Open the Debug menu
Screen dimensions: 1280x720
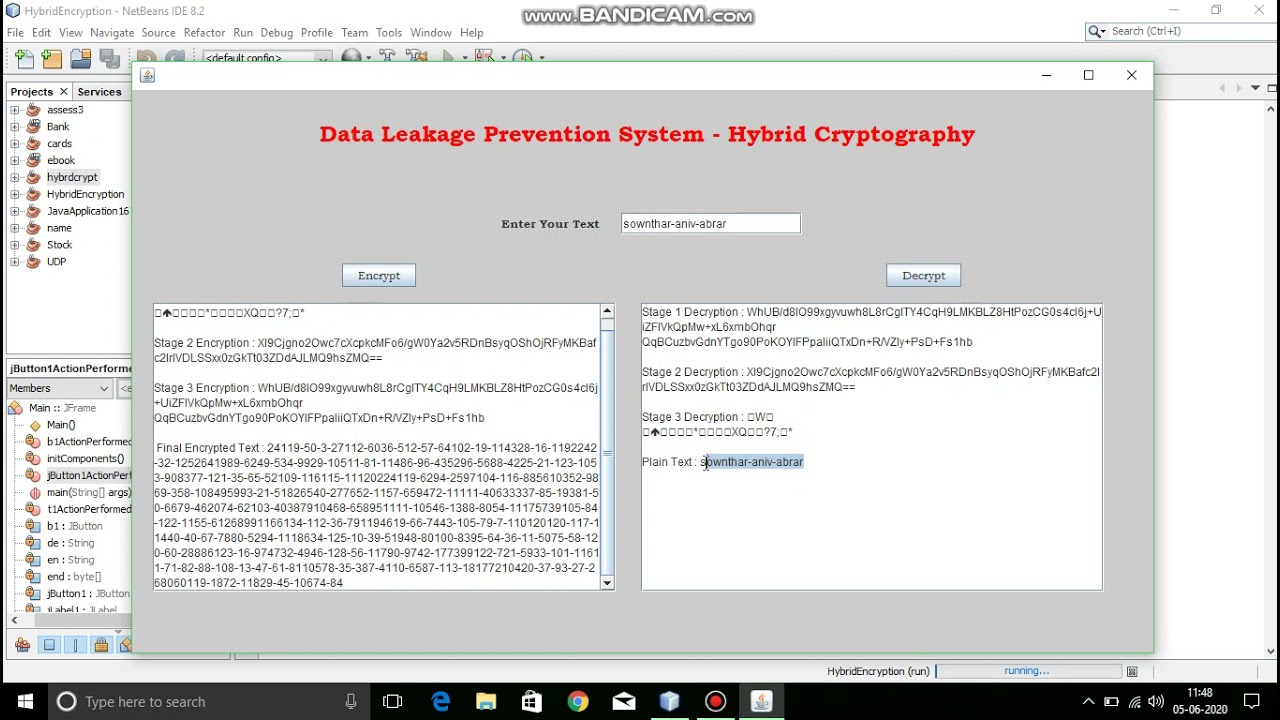(x=277, y=33)
